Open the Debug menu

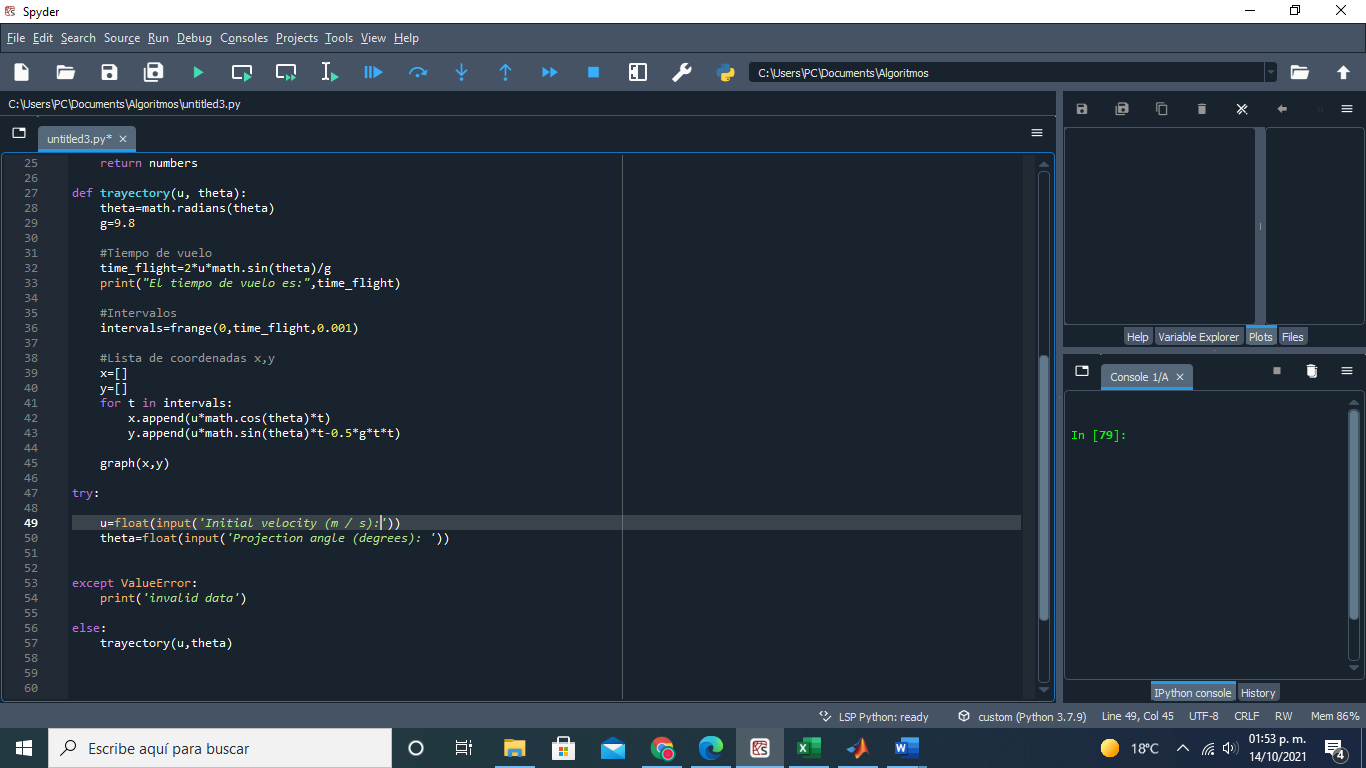point(194,38)
